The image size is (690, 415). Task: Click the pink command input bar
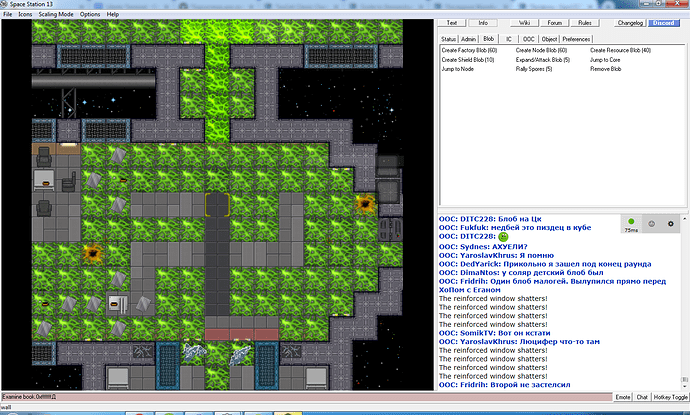(x=307, y=397)
